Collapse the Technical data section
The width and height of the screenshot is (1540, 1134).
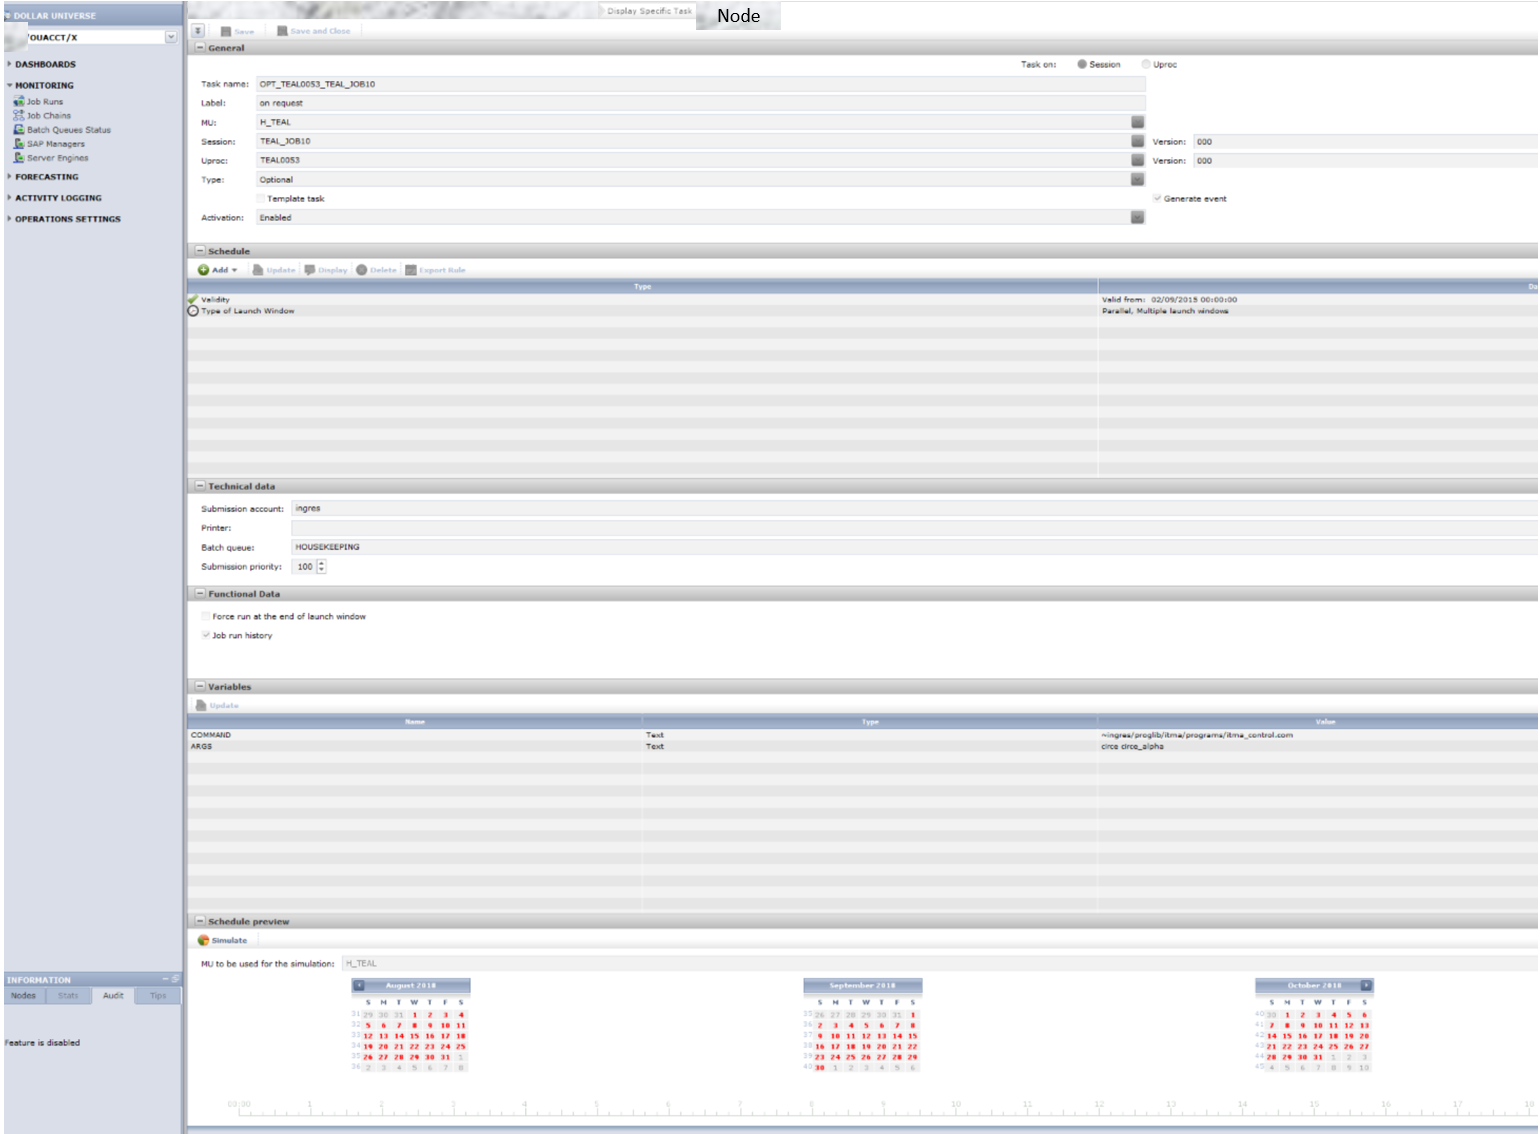(200, 486)
